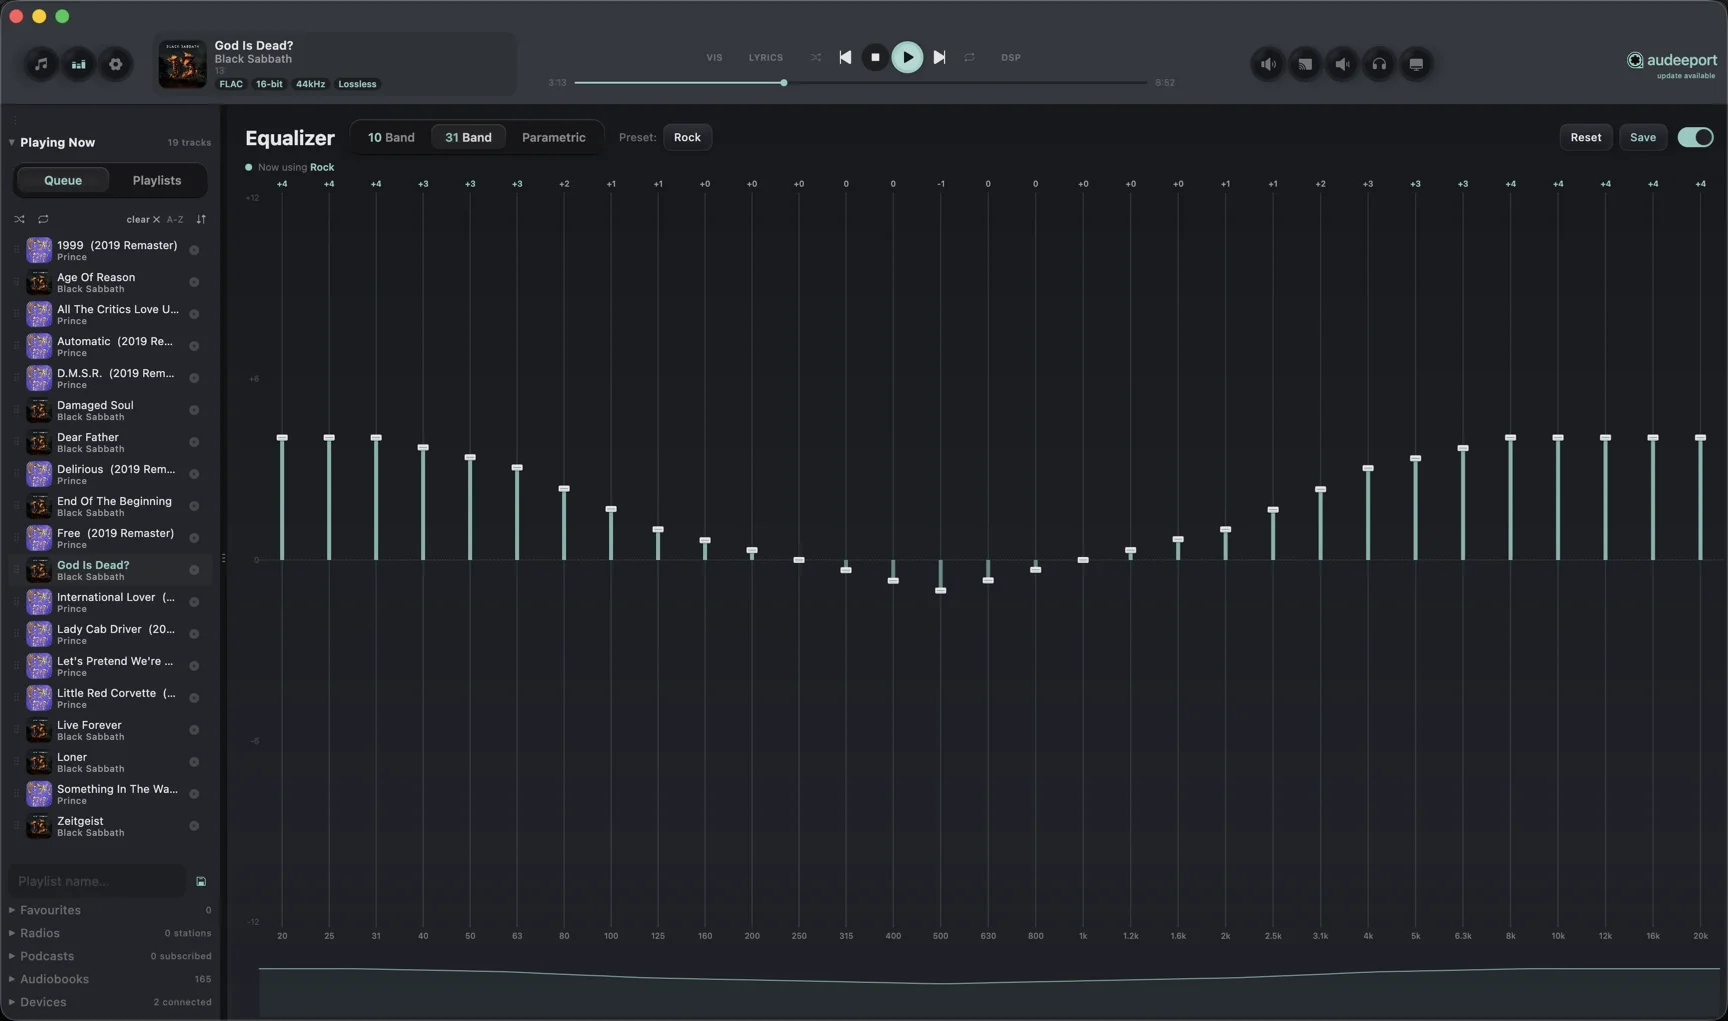
Task: Click the Reset equalizer button
Action: (x=1585, y=137)
